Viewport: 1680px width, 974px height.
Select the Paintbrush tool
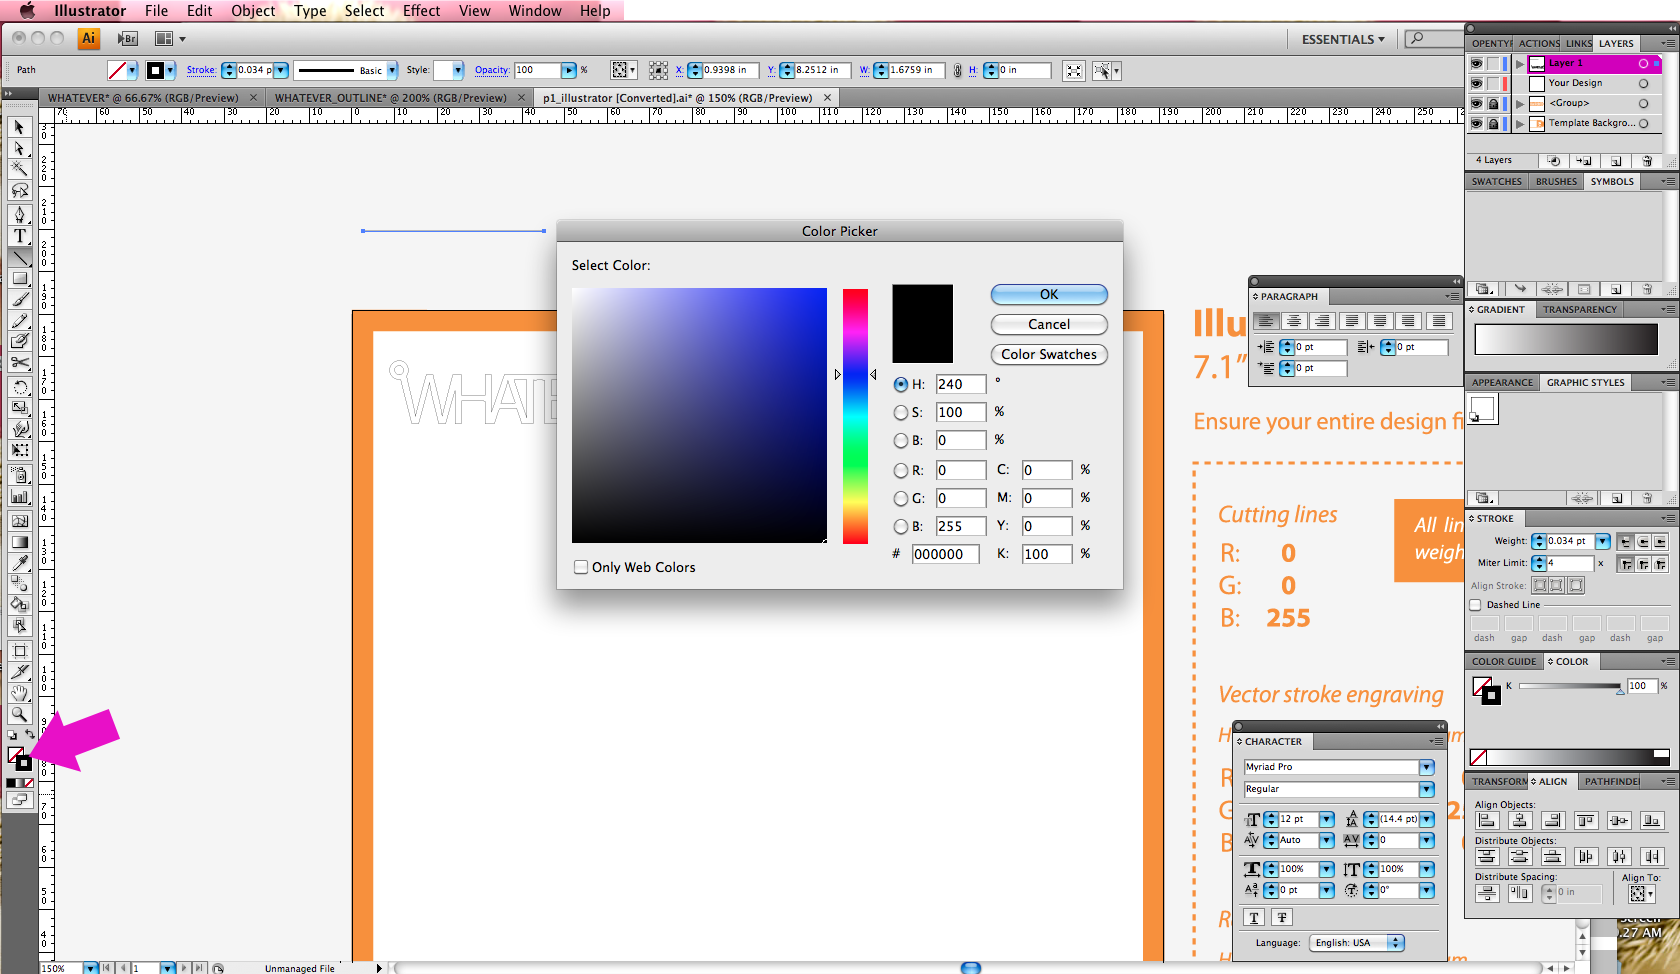point(19,299)
